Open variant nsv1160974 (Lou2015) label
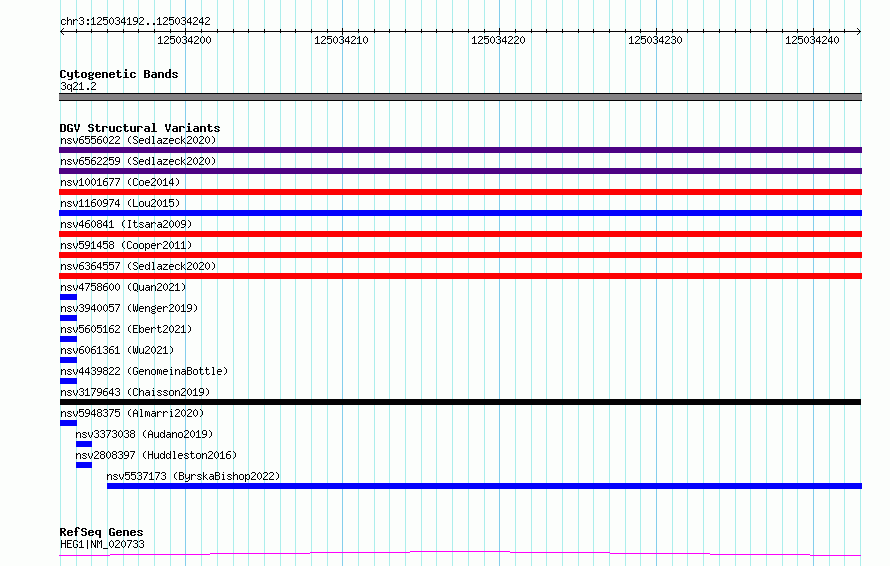The width and height of the screenshot is (890, 566). (120, 203)
